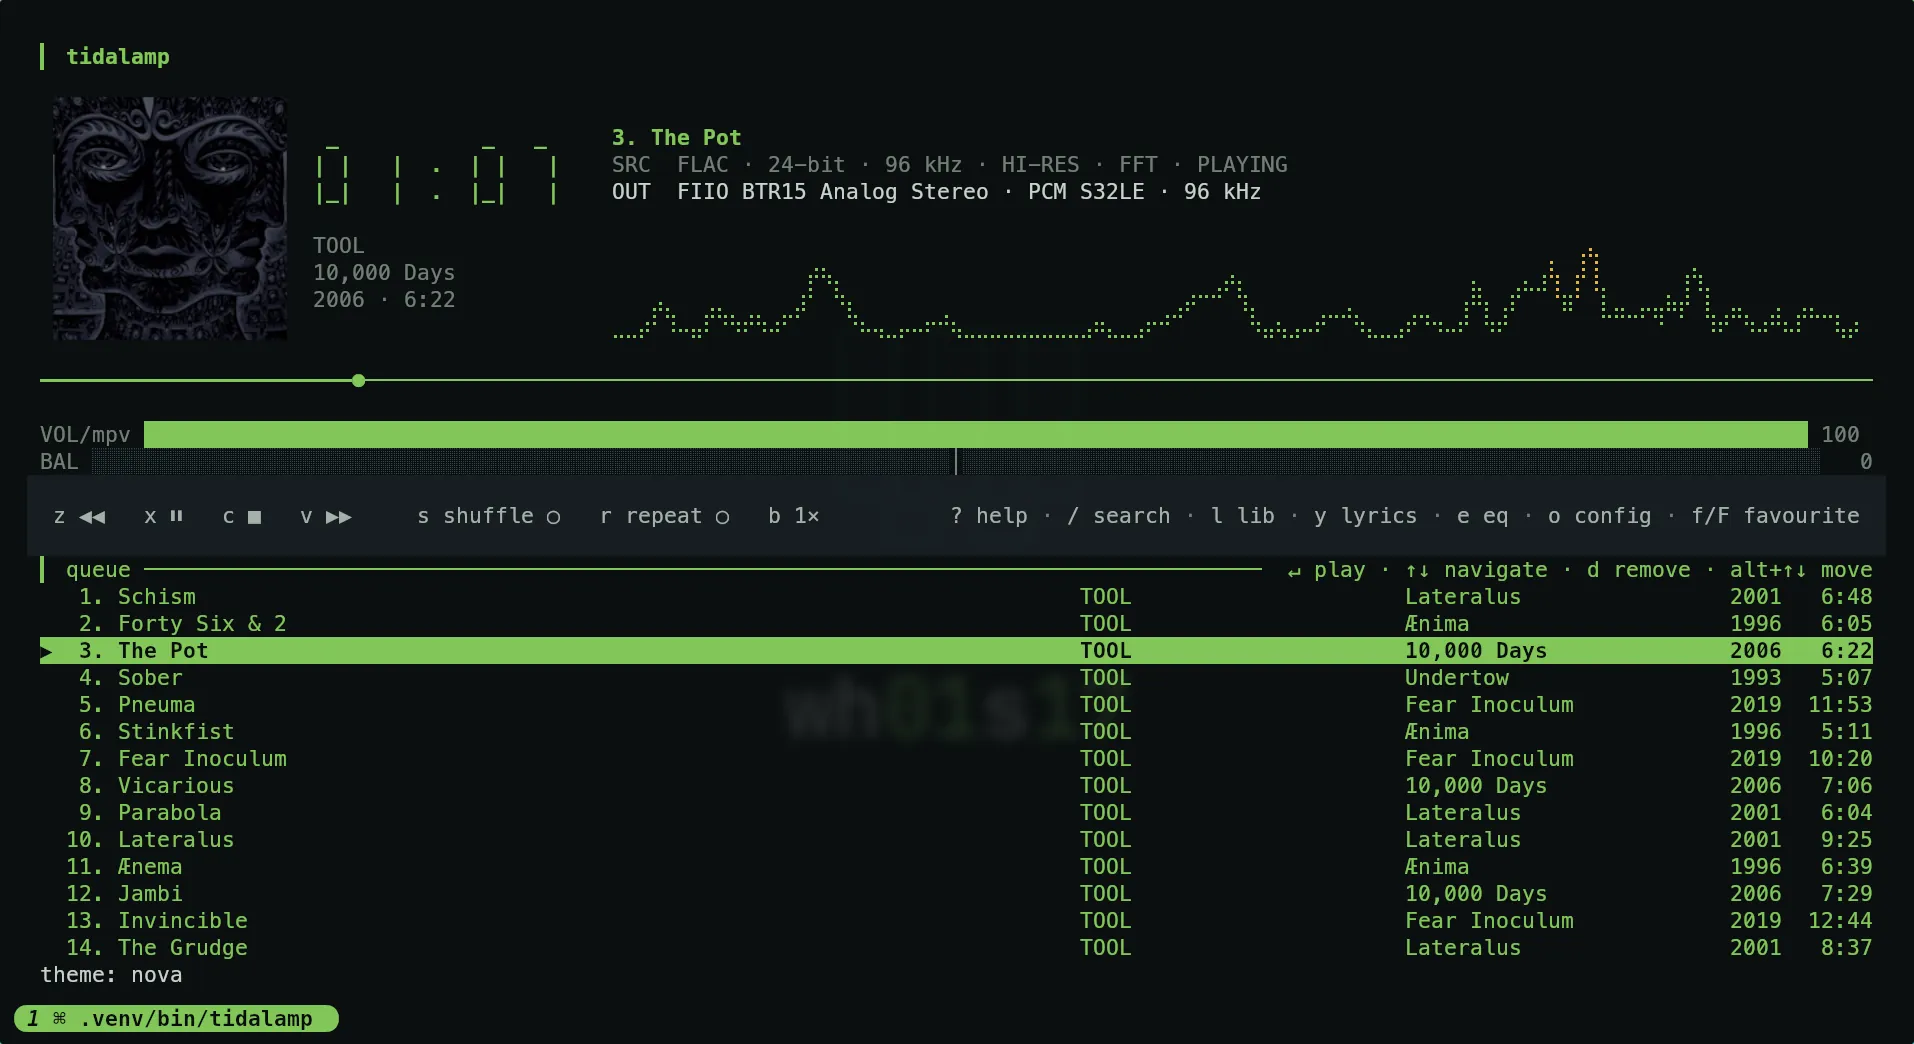The width and height of the screenshot is (1914, 1044).
Task: Open the lib view
Action: [x=1243, y=516]
